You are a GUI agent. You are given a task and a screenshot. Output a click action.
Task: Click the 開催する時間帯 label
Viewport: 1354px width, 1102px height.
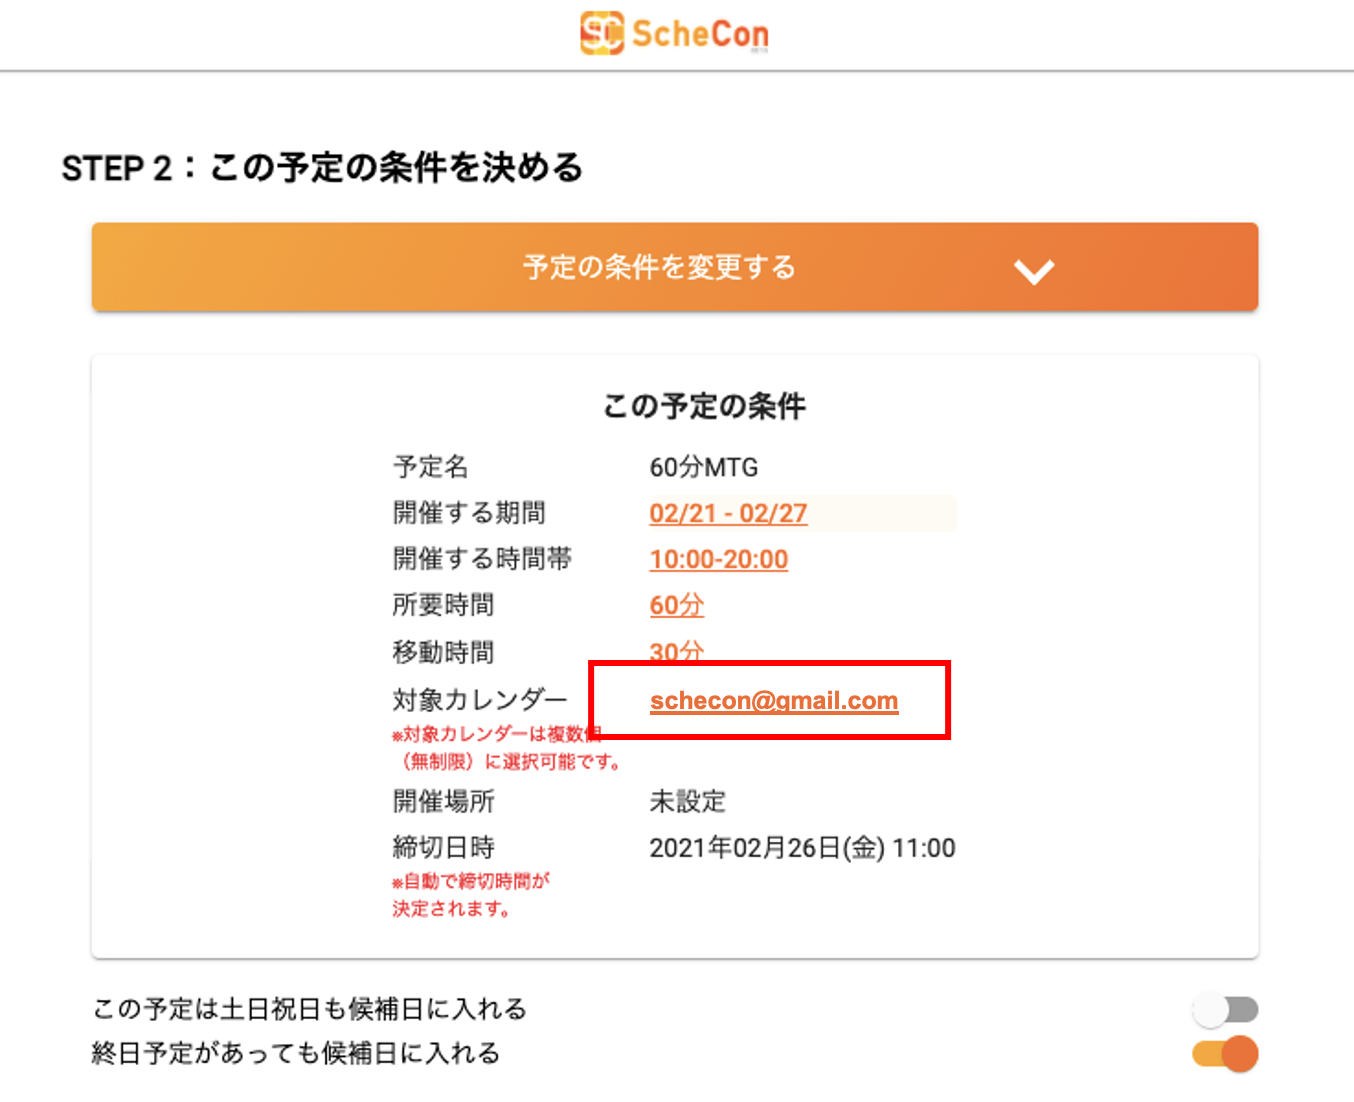pos(482,559)
